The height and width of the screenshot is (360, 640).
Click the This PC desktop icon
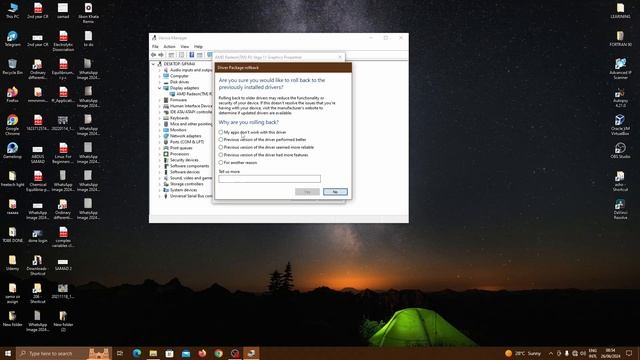(12, 11)
